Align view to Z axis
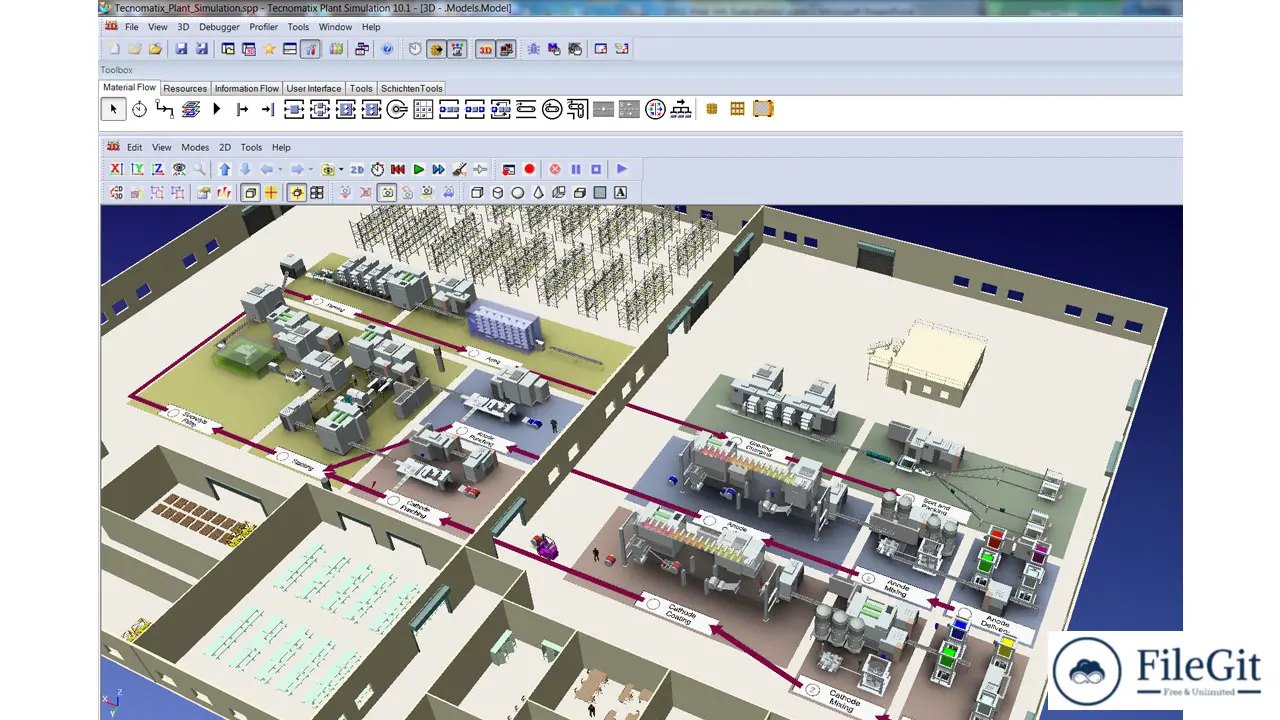 click(158, 170)
